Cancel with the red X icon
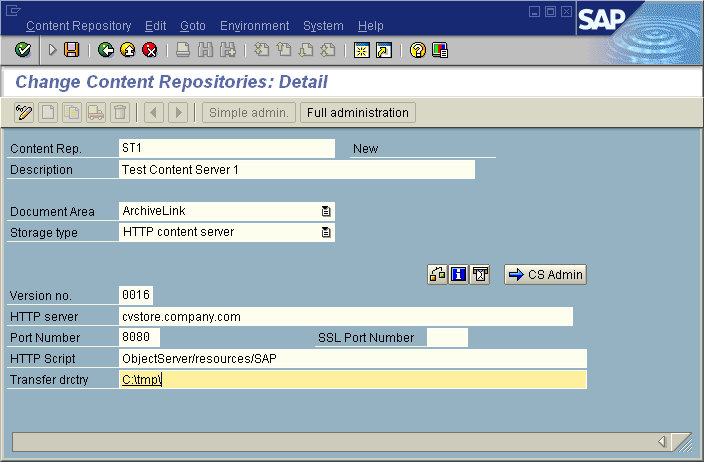 [150, 49]
